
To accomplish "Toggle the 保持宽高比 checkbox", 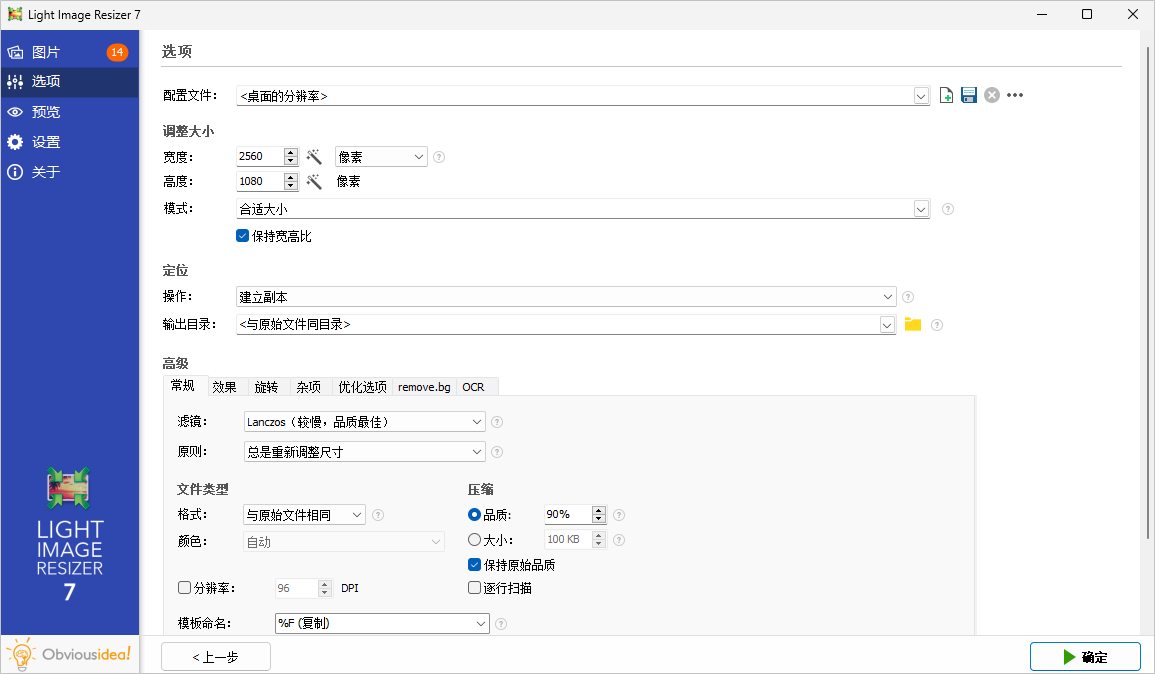I will point(242,237).
